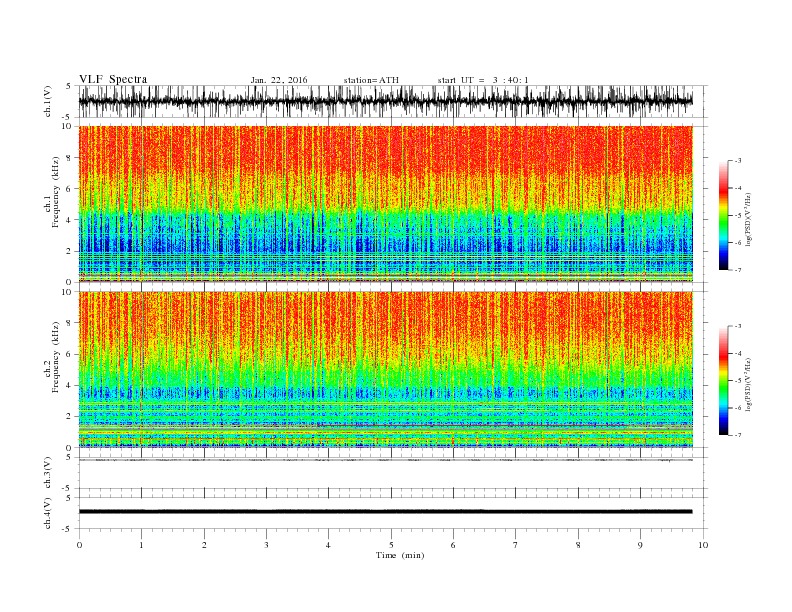Viewport: 792px width, 612px height.
Task: Click the ch.1 spectrogram color bar
Action: (723, 215)
